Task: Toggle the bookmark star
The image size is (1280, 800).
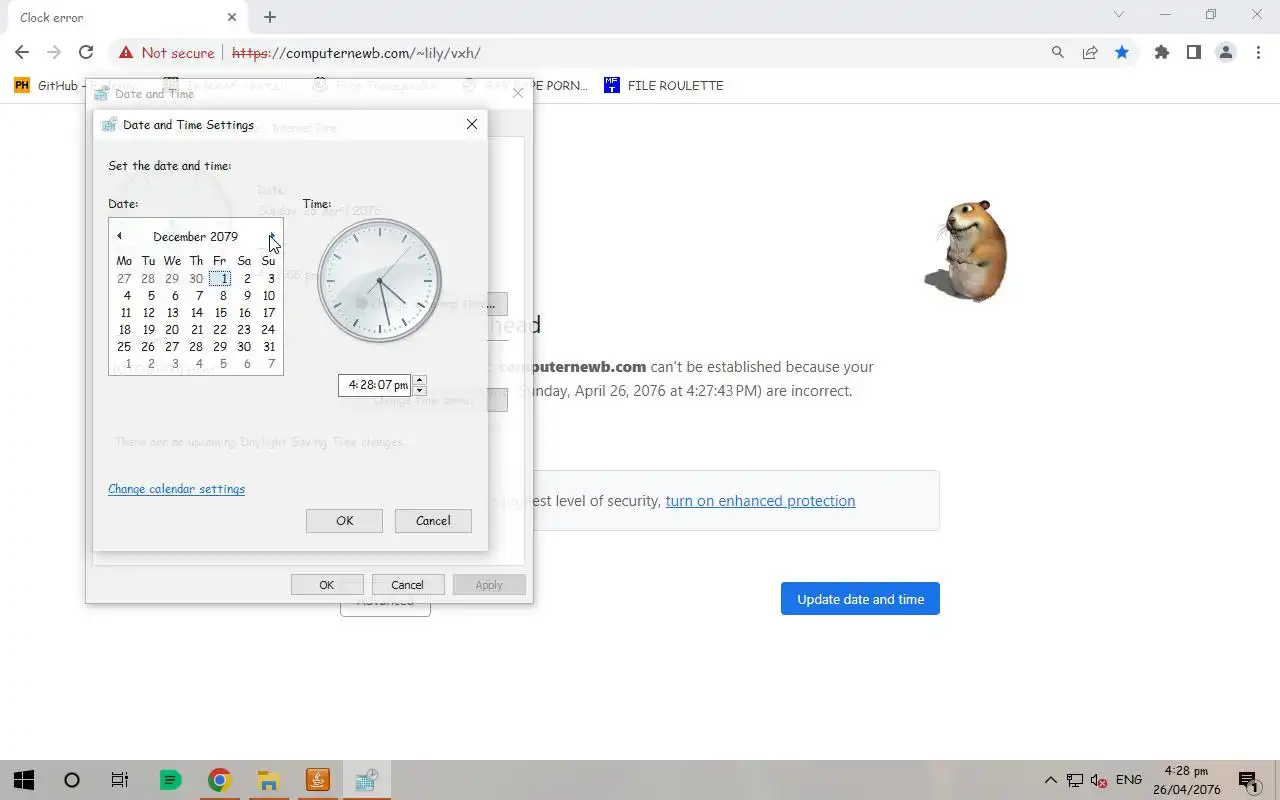Action: pyautogui.click(x=1122, y=53)
